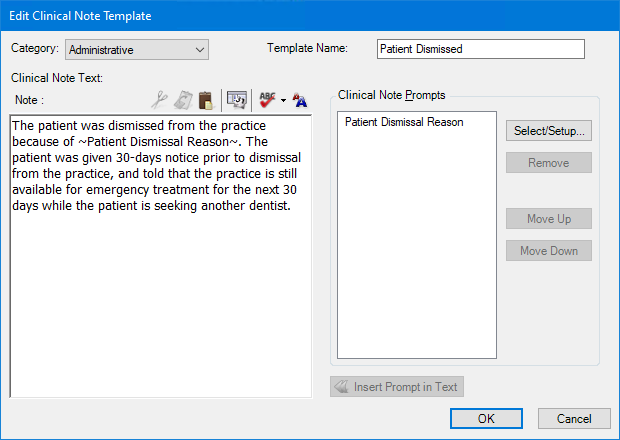
Task: Click the Cut scissors icon
Action: click(159, 99)
